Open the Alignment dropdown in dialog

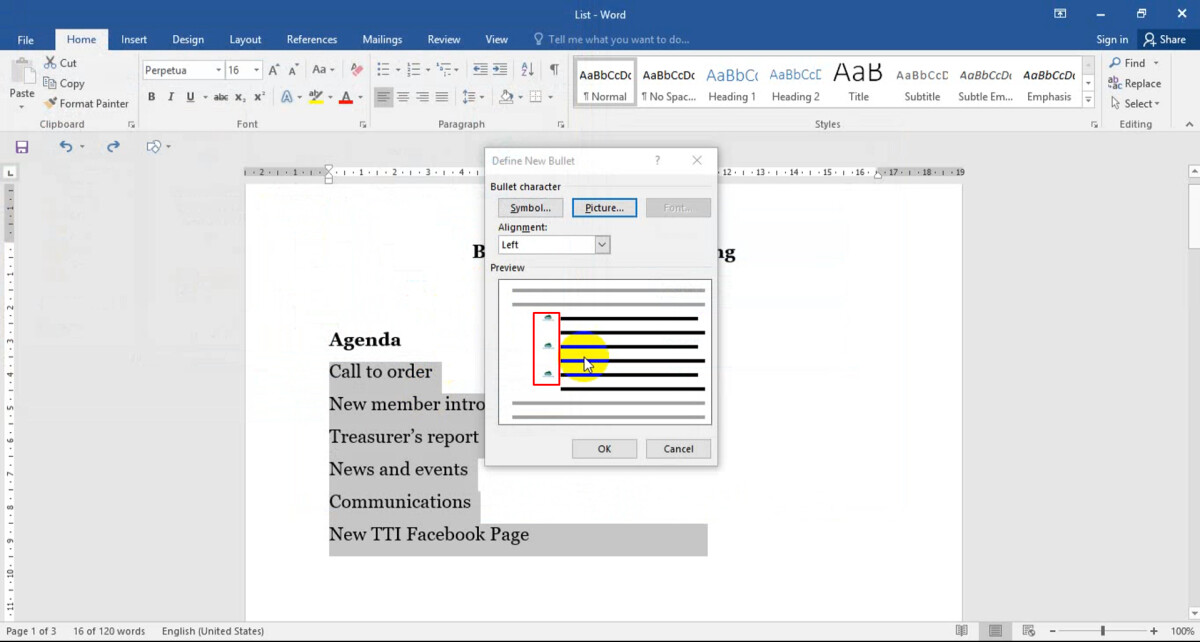[x=602, y=245]
